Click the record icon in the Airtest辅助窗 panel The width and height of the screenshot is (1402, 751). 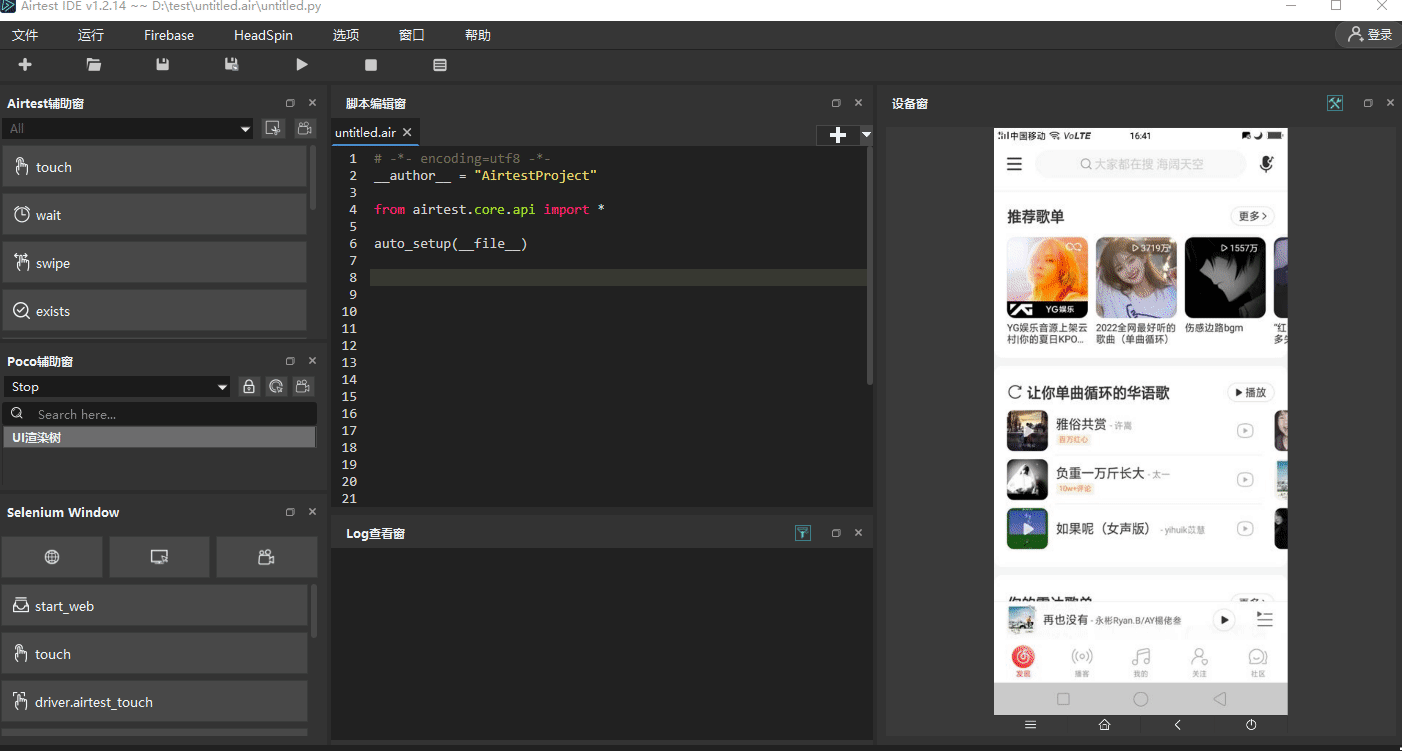click(x=304, y=128)
